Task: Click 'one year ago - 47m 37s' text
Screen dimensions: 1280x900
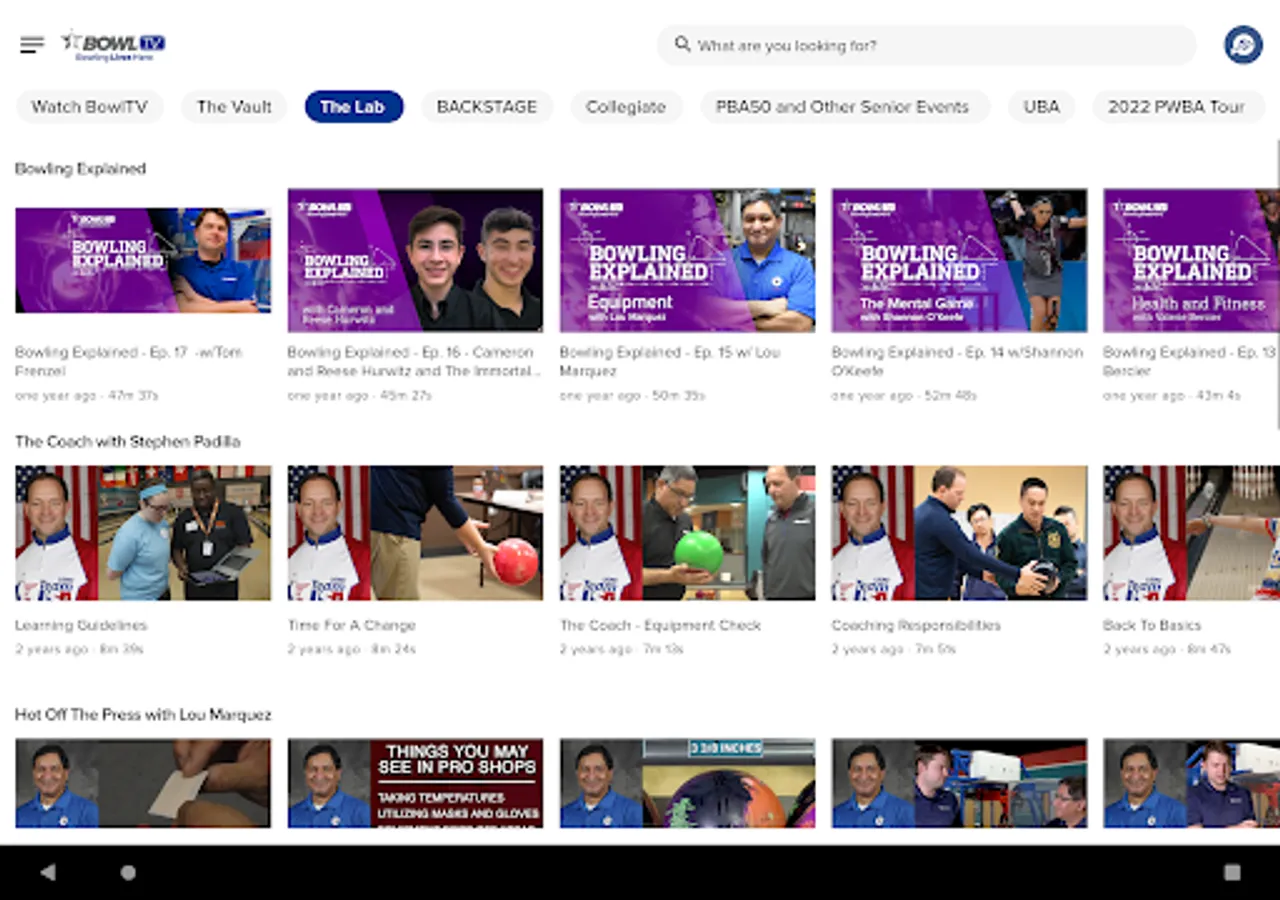Action: click(87, 396)
